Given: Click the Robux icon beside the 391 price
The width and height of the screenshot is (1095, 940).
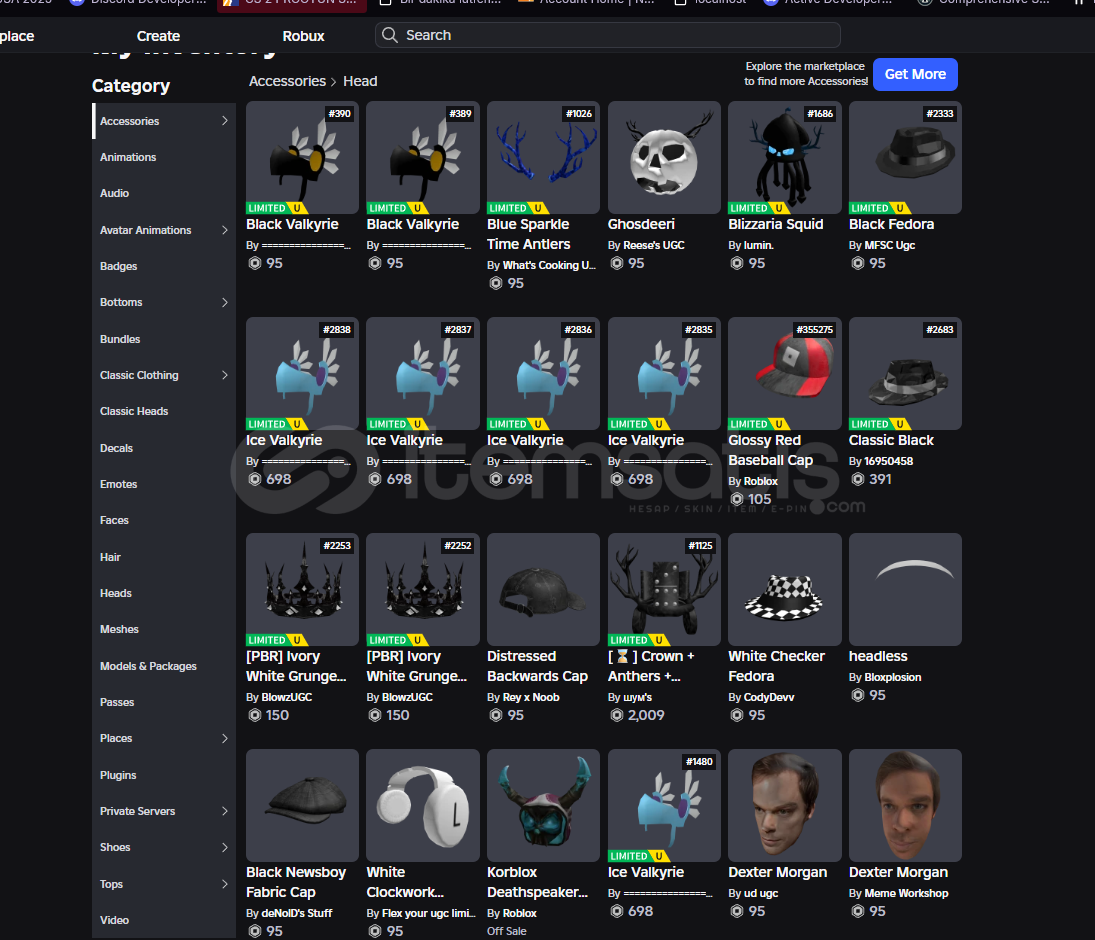Looking at the screenshot, I should tap(858, 479).
